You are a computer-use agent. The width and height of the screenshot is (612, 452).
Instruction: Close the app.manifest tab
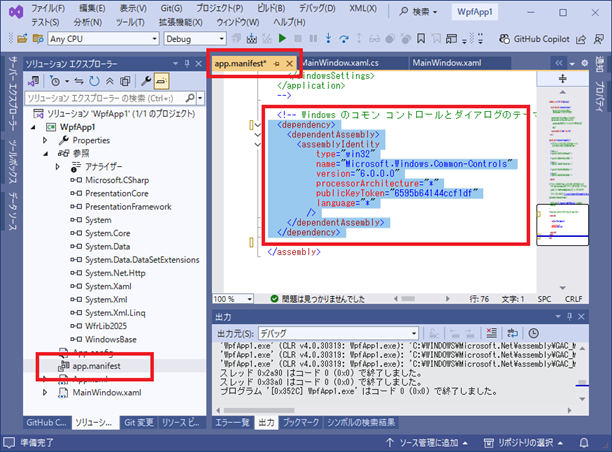(289, 64)
